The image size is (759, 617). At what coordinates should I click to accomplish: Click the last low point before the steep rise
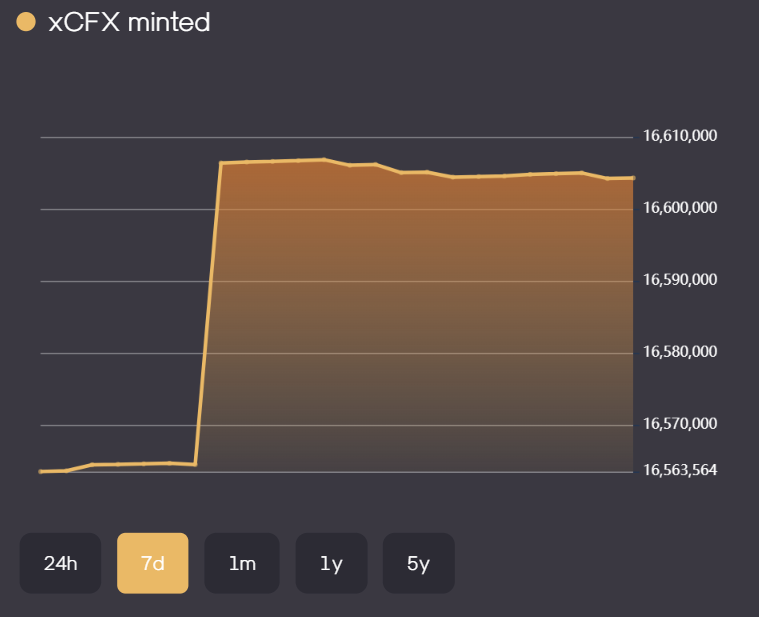tap(195, 465)
